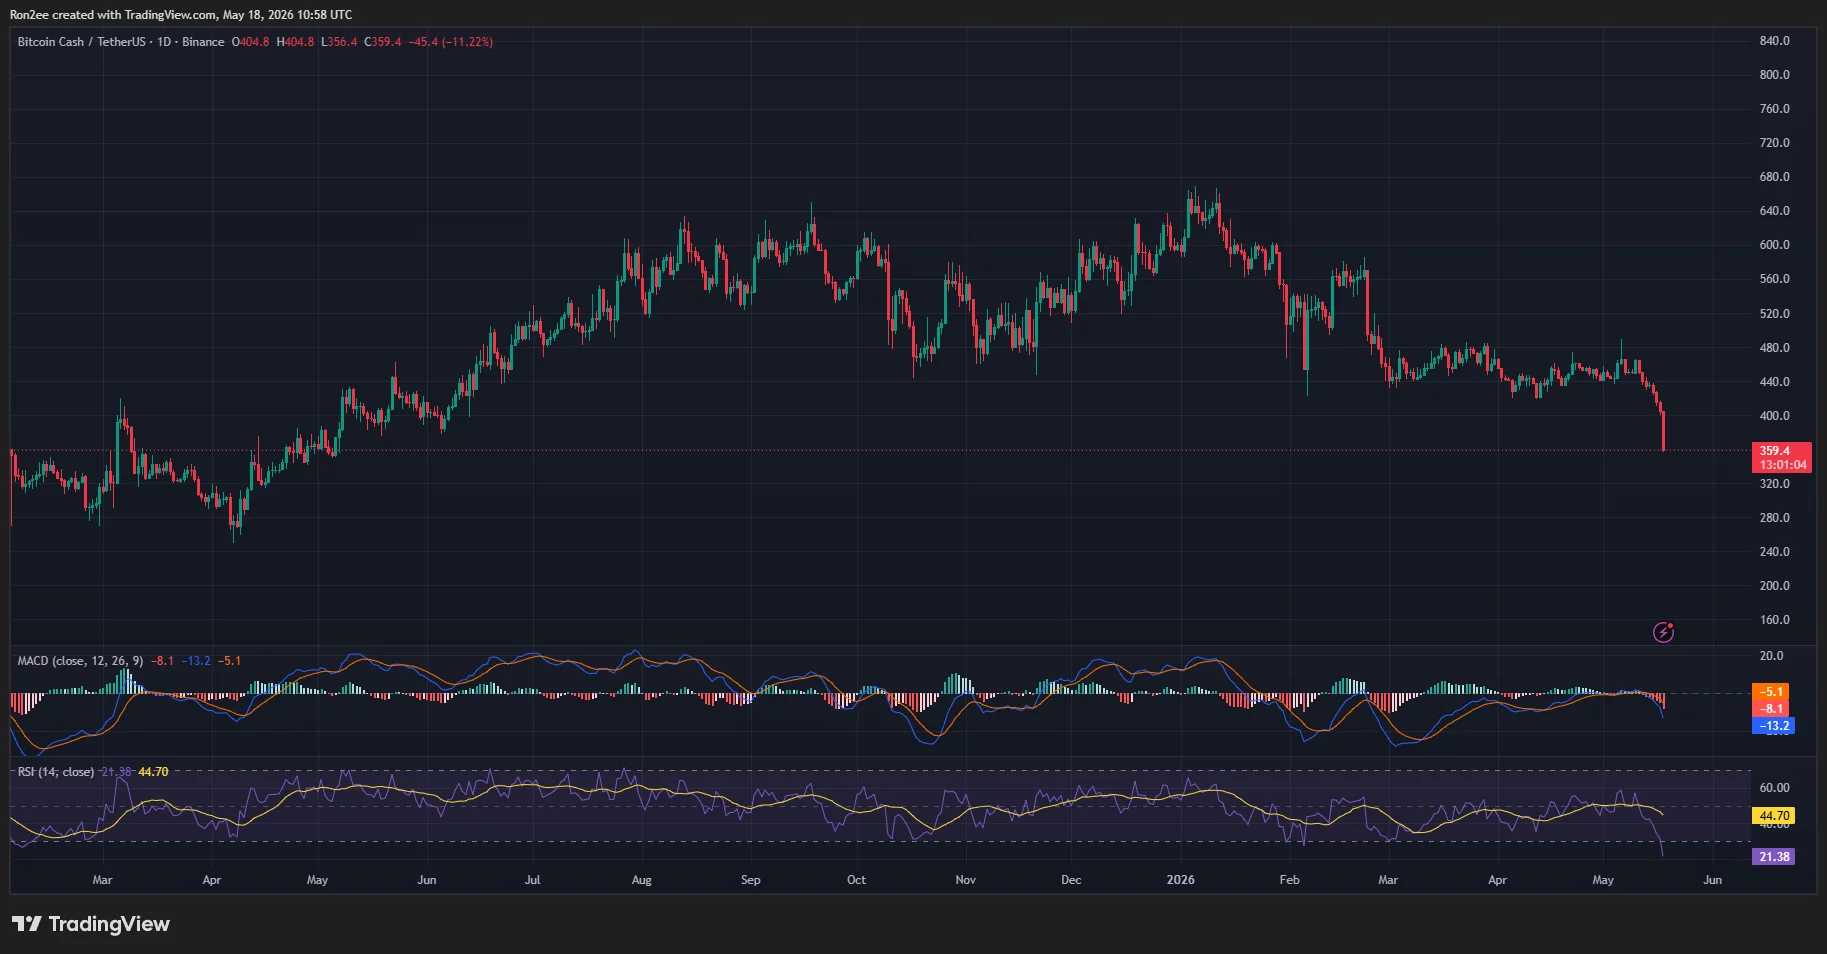Screen dimensions: 1827x954
Task: Click the 2026 label on the time axis
Action: coord(1181,880)
